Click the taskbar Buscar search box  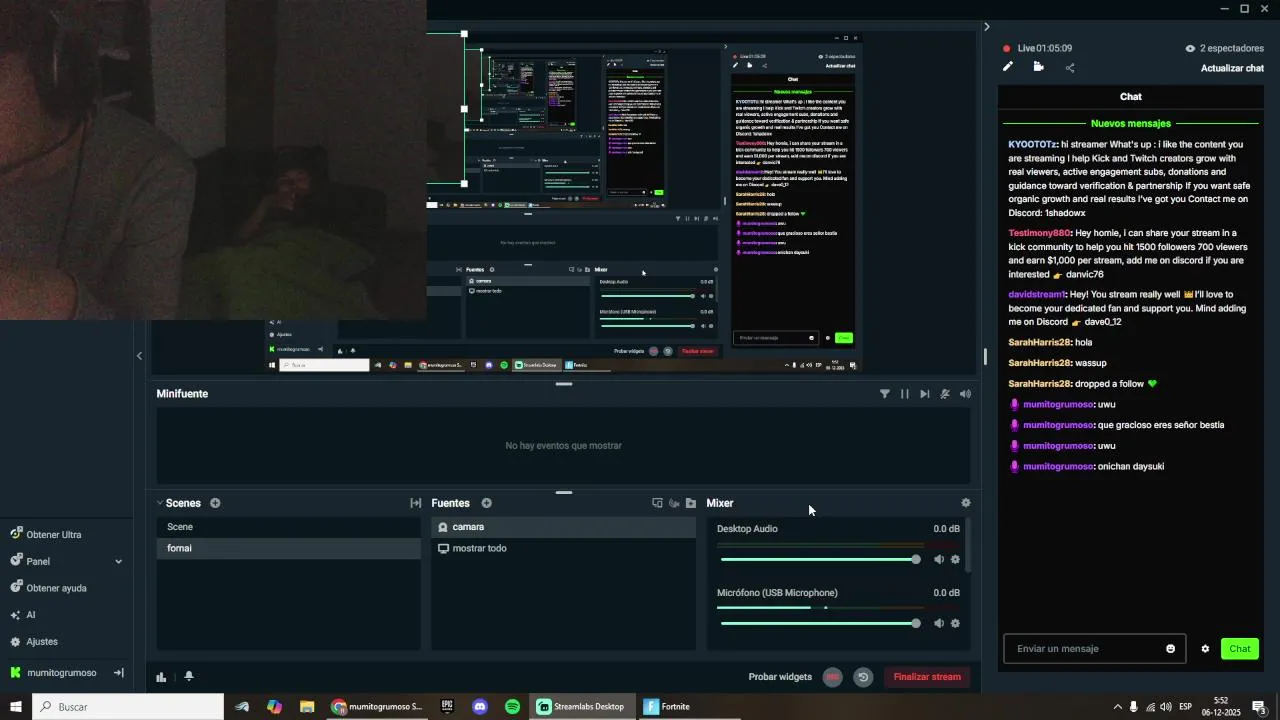[128, 707]
